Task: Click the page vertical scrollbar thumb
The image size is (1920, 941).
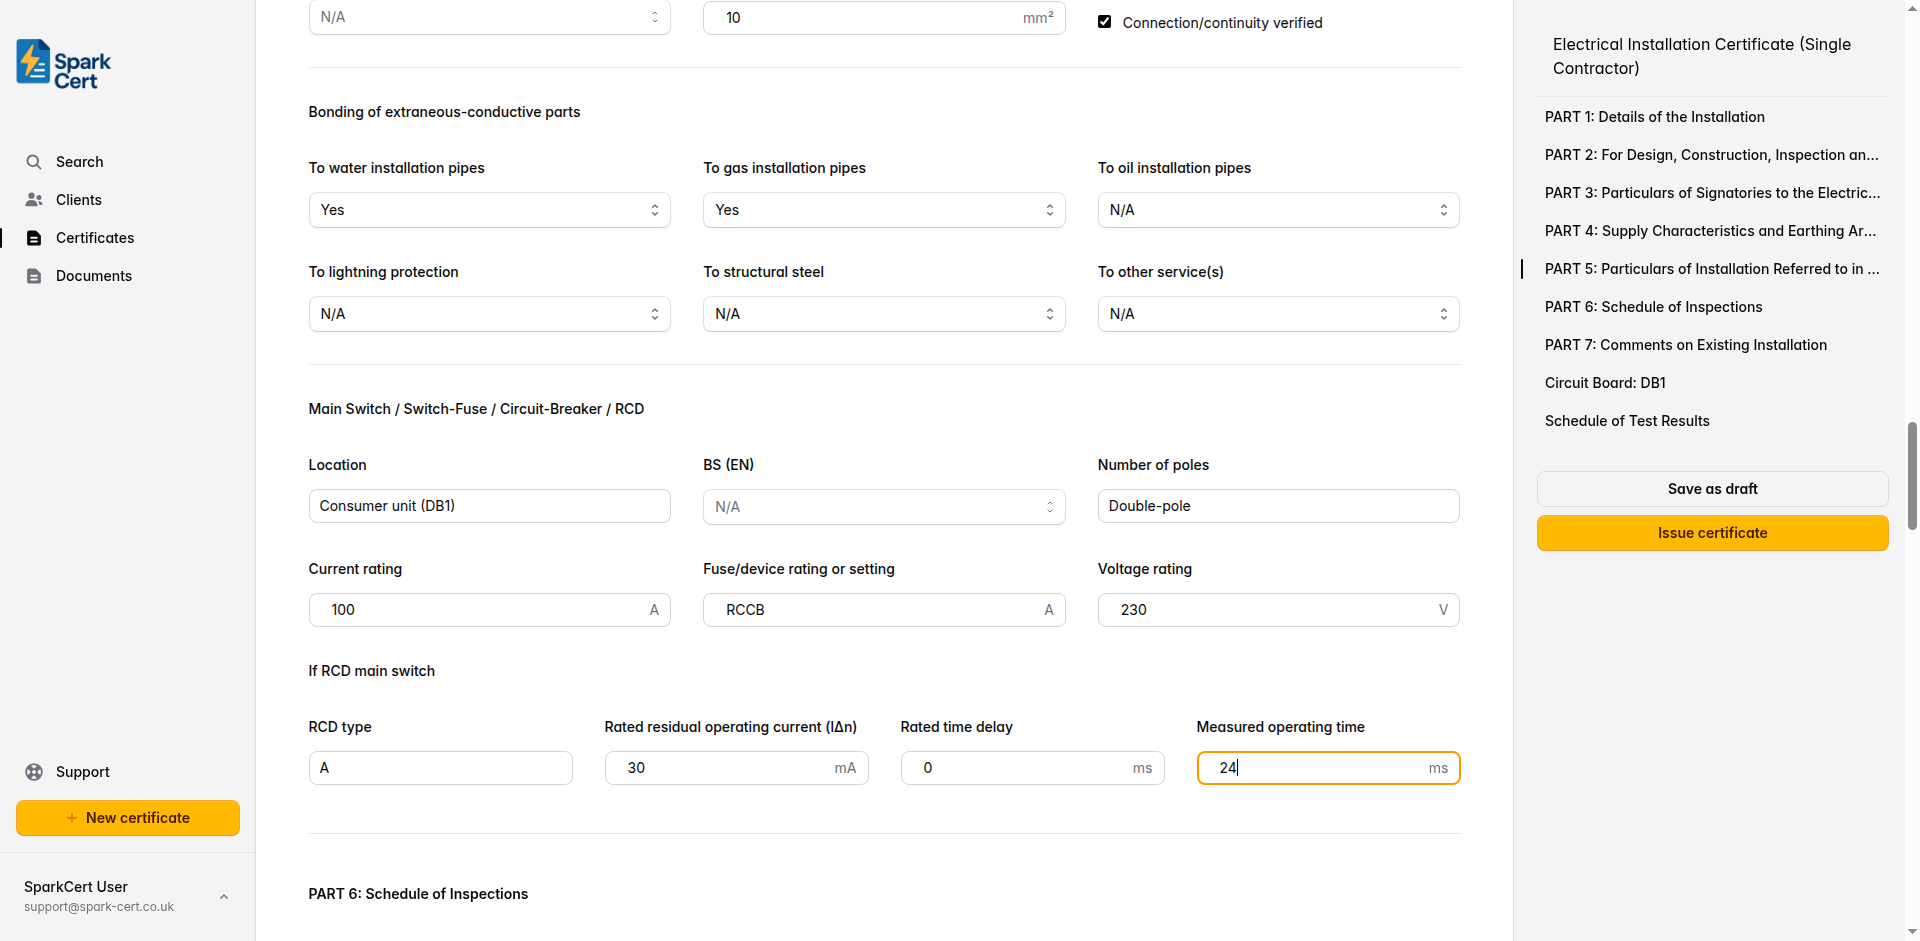Action: 1912,475
